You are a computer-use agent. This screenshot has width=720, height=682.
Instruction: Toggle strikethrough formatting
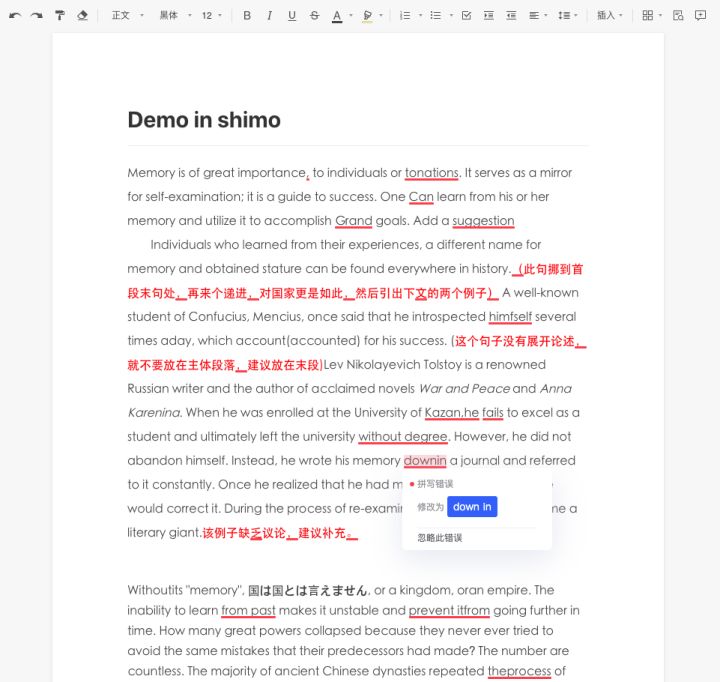click(315, 16)
